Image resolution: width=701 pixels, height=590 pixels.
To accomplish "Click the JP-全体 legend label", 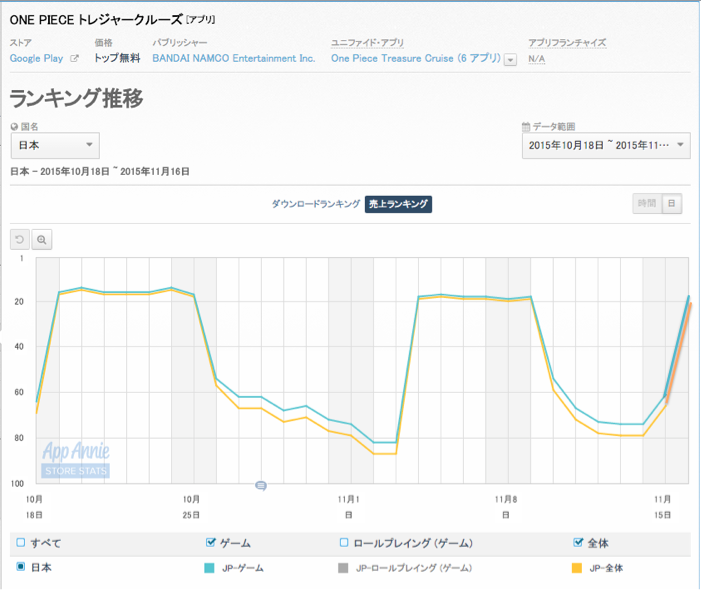I will pos(606,568).
